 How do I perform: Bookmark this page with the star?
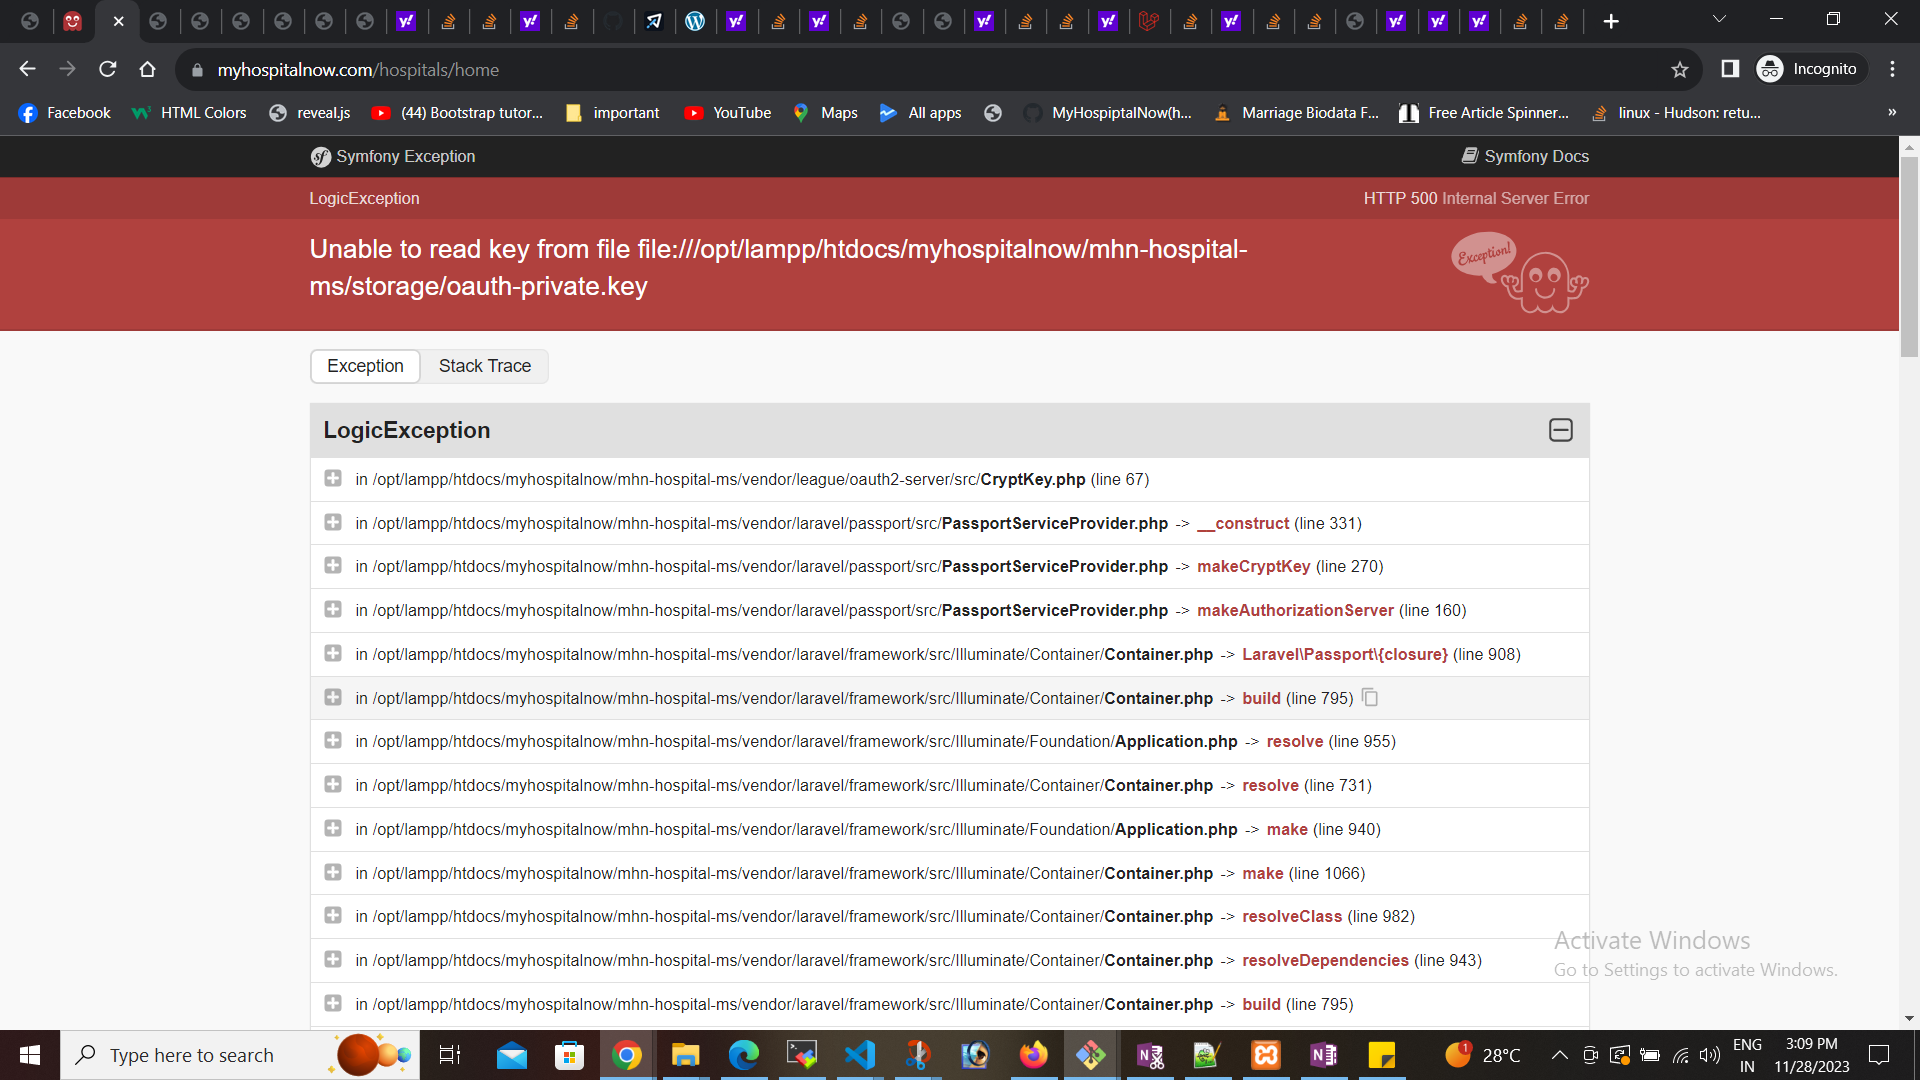1680,69
